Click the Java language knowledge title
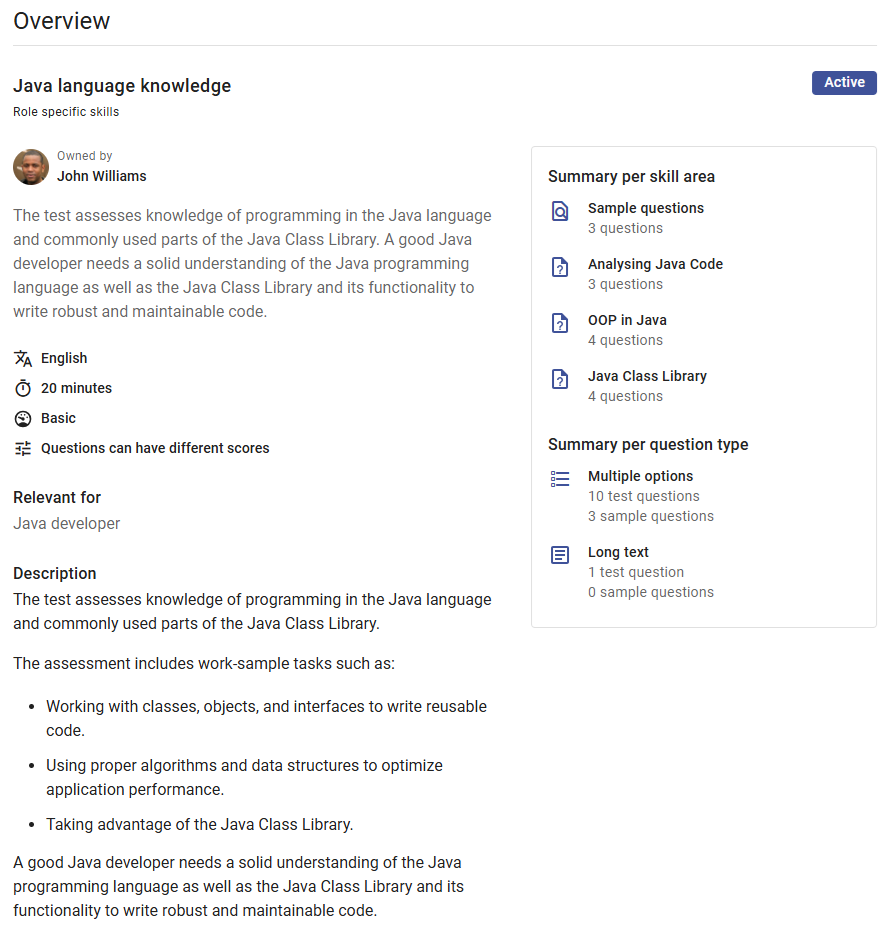 point(122,86)
